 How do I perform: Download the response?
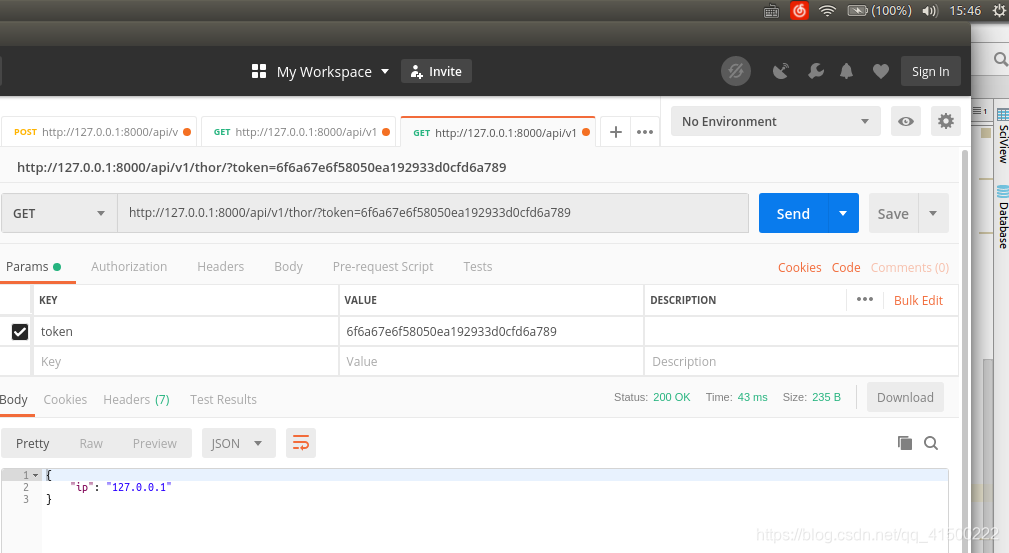(x=905, y=397)
